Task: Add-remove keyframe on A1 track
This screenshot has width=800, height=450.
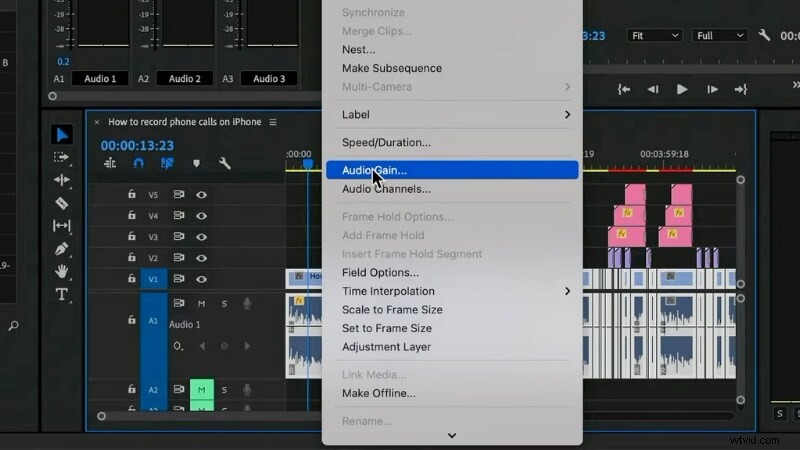Action: coord(224,346)
